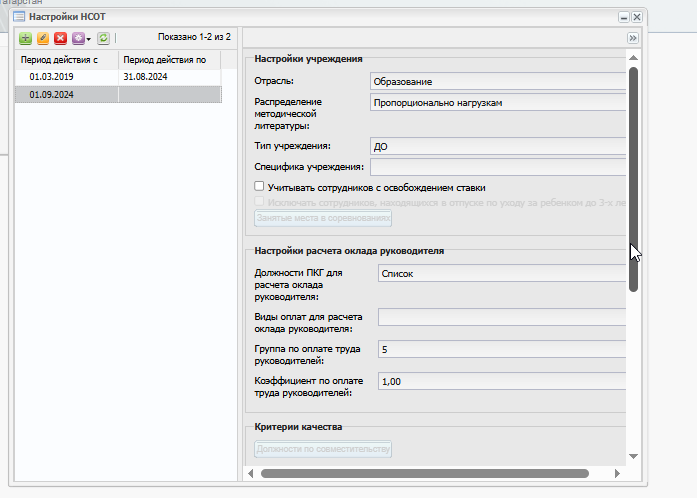Click the Критерии качества section heading
The width and height of the screenshot is (697, 498).
pos(298,427)
